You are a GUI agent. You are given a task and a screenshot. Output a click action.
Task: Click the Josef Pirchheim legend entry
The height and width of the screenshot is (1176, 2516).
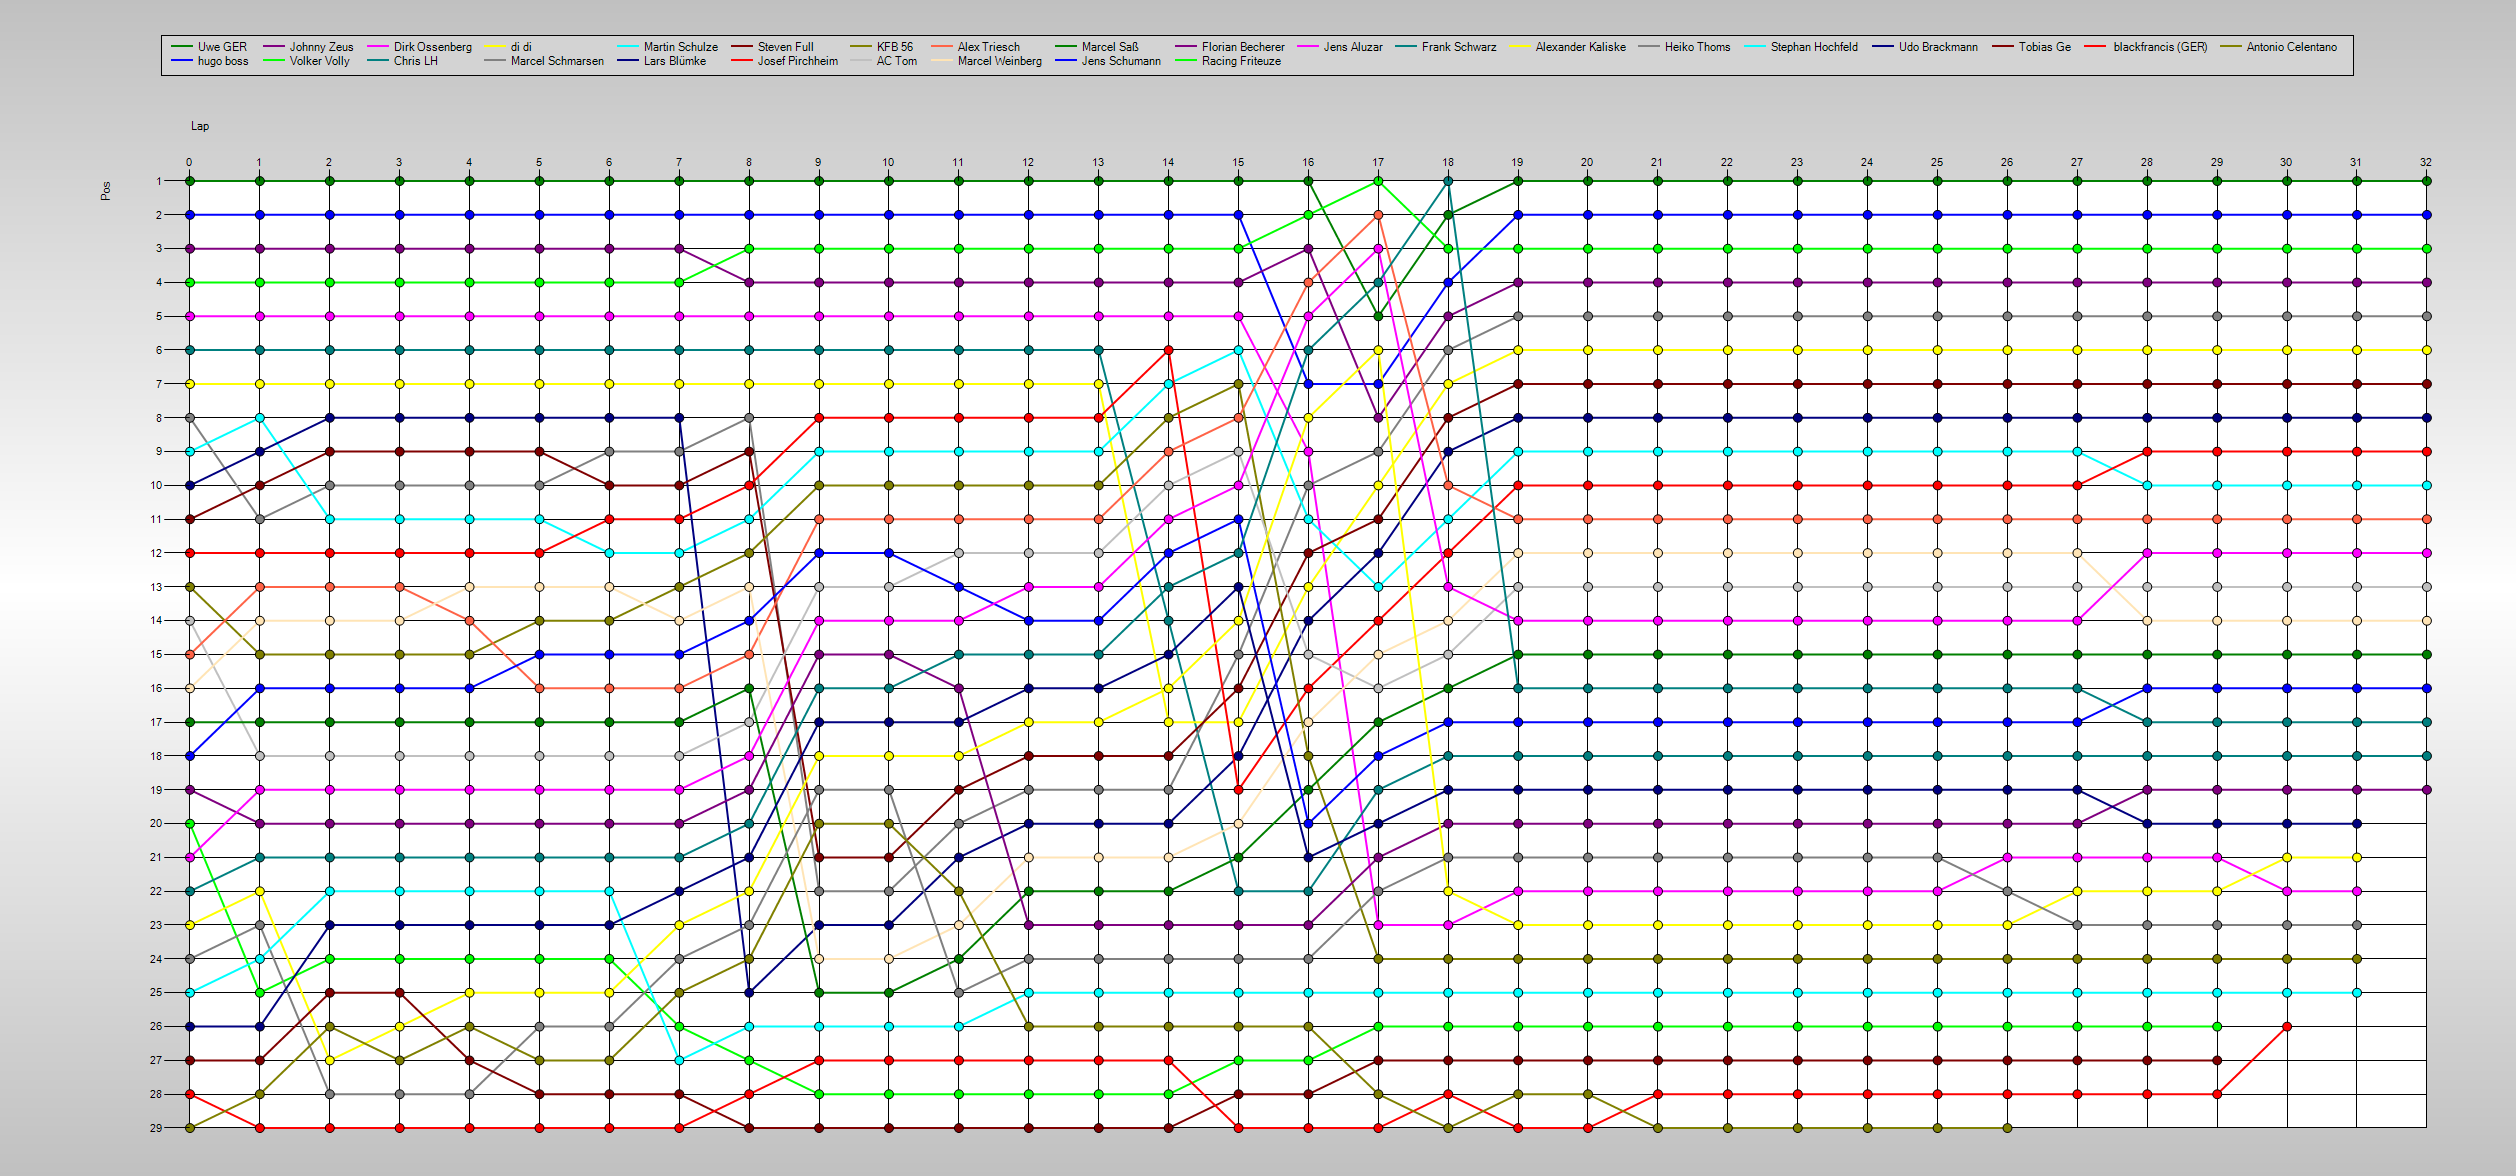[784, 61]
